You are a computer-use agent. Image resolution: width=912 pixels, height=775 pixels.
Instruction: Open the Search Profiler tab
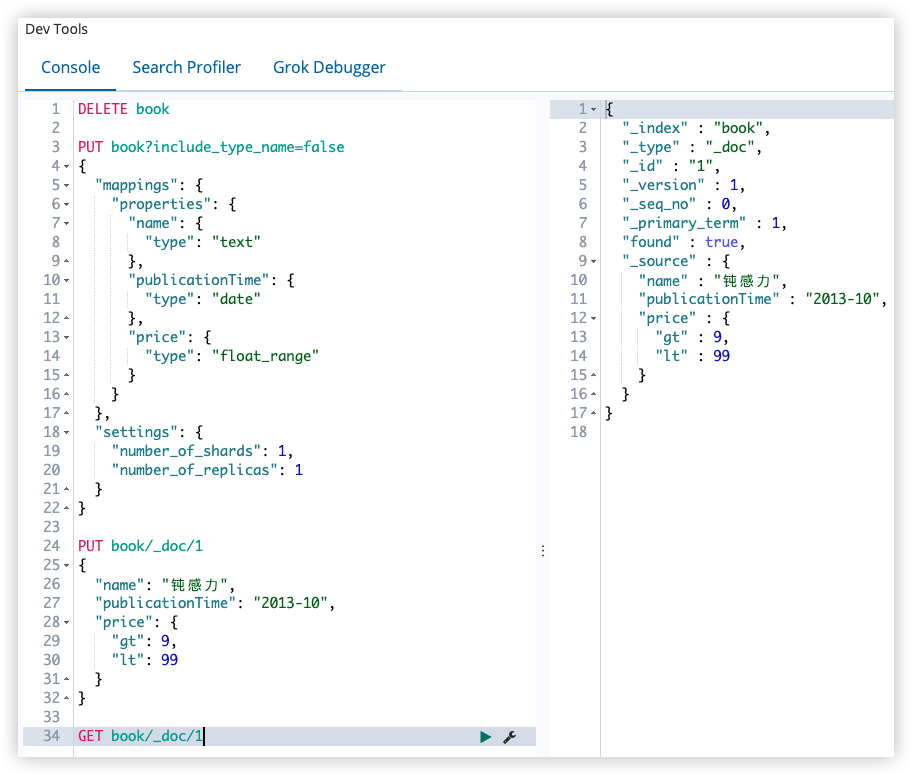tap(186, 67)
